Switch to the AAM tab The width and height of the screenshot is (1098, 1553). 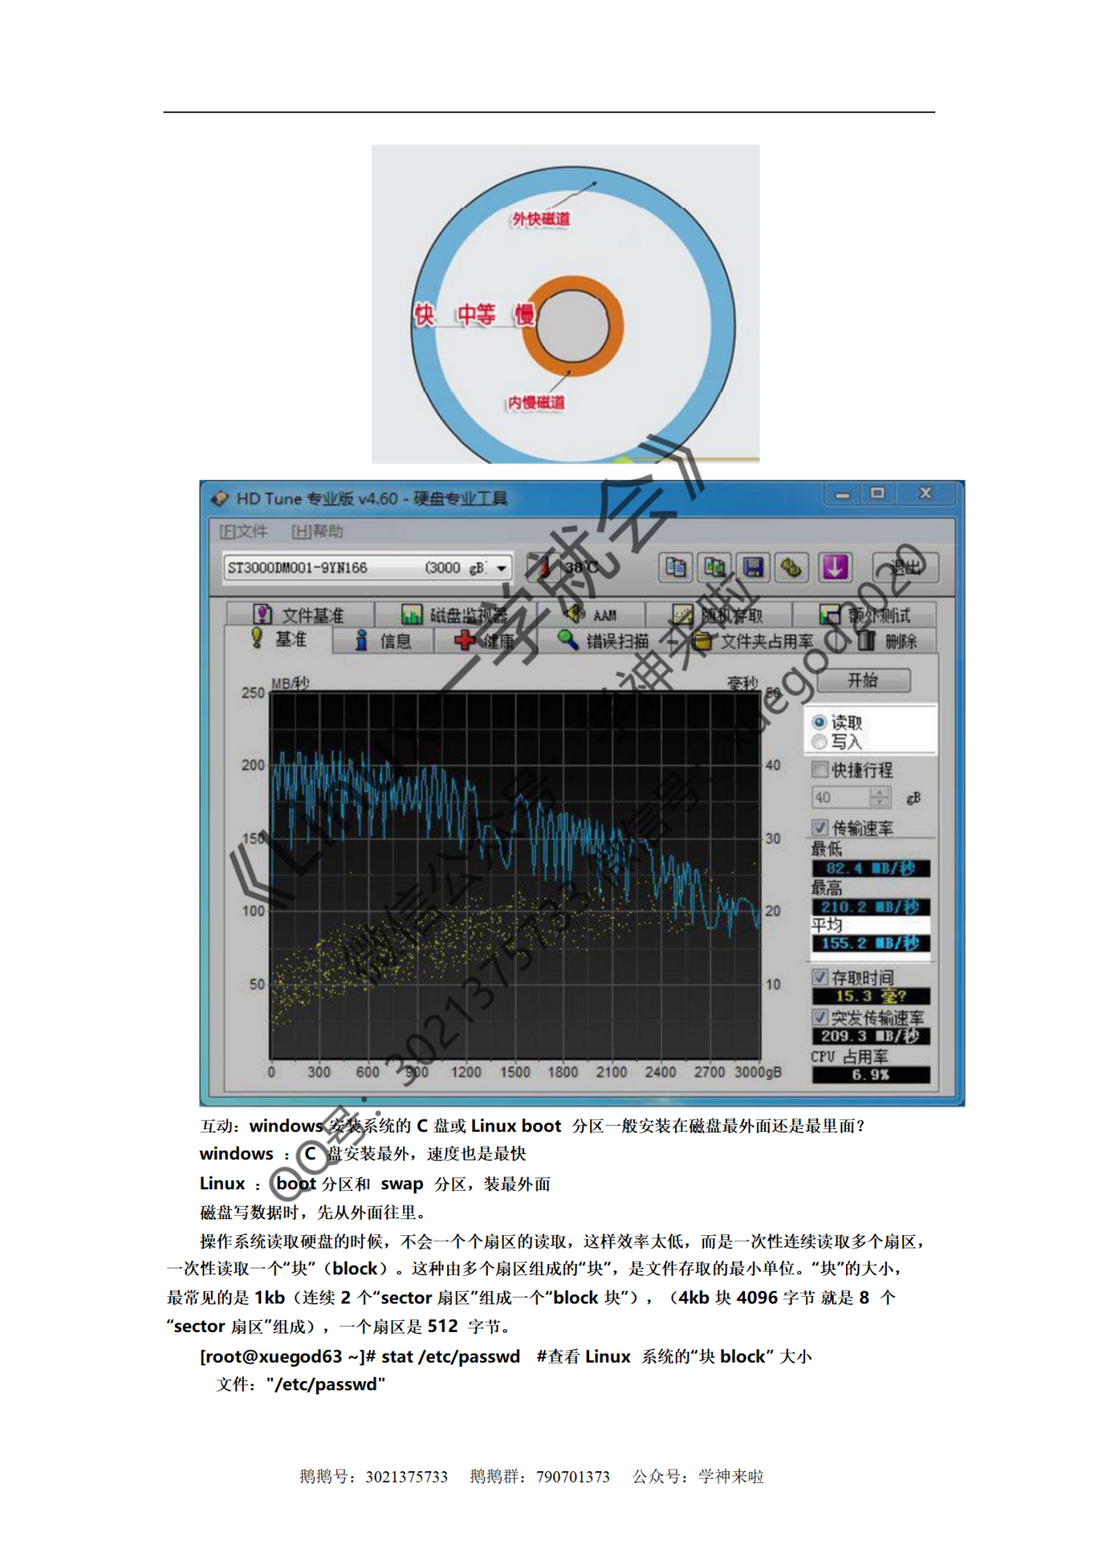point(592,614)
